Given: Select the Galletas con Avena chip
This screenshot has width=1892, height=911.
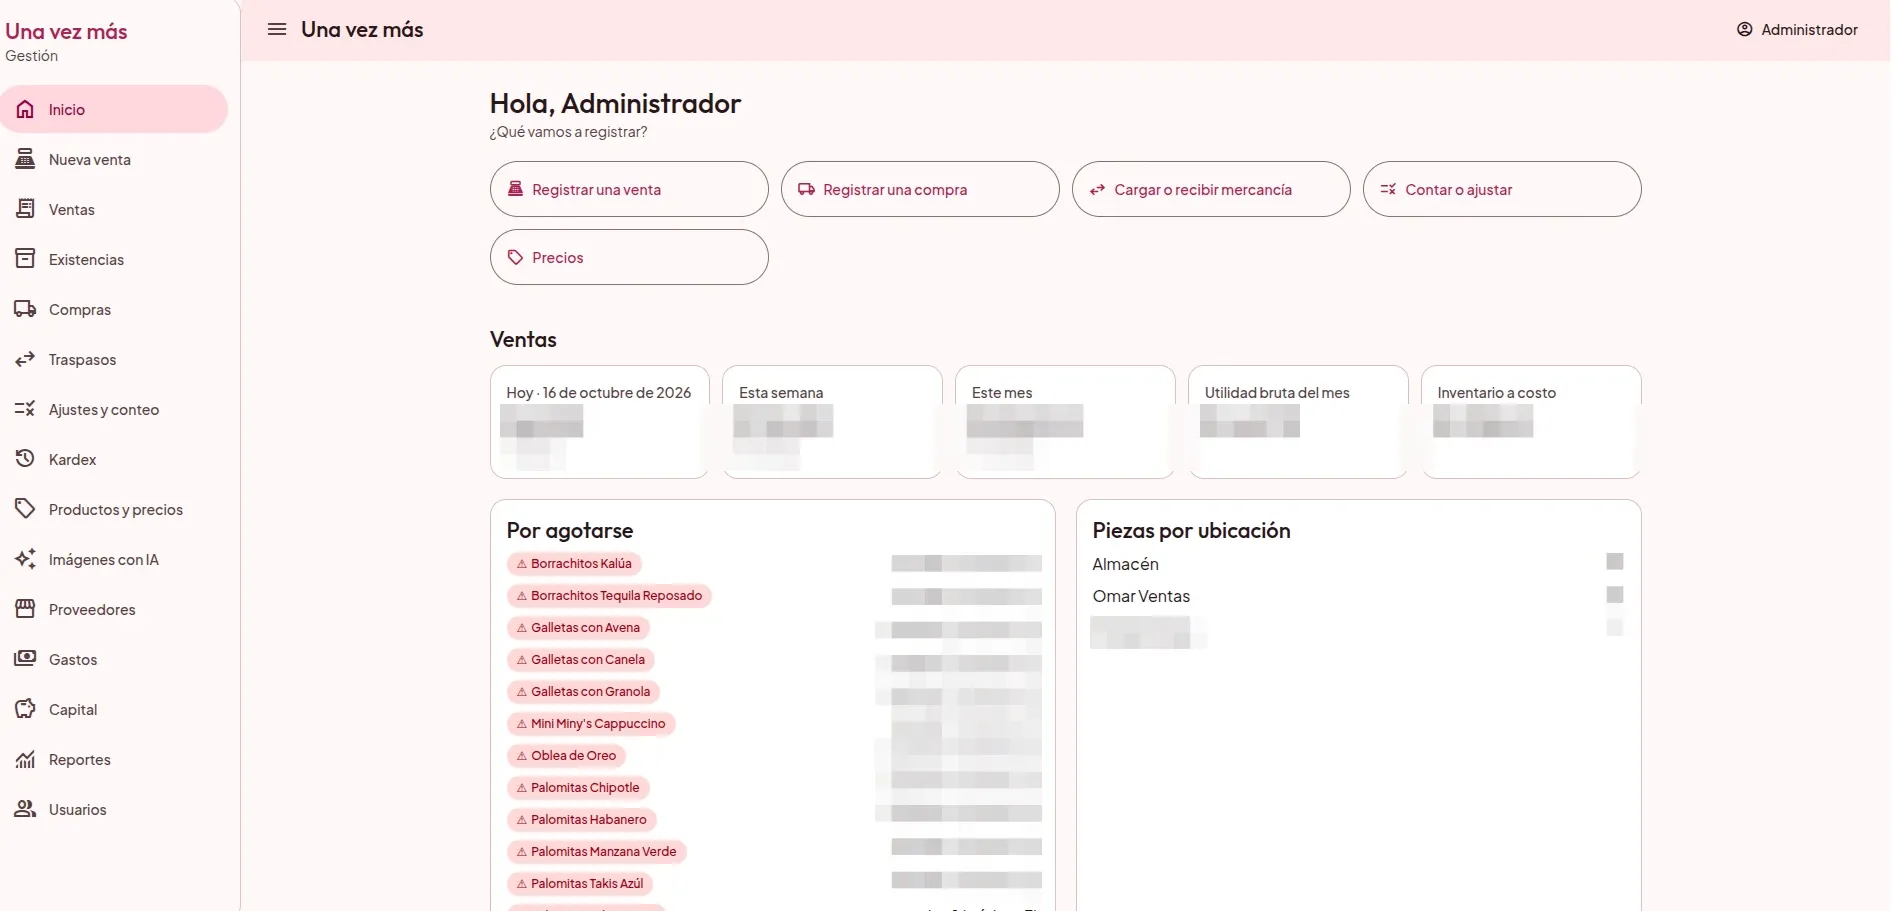Looking at the screenshot, I should pyautogui.click(x=578, y=628).
